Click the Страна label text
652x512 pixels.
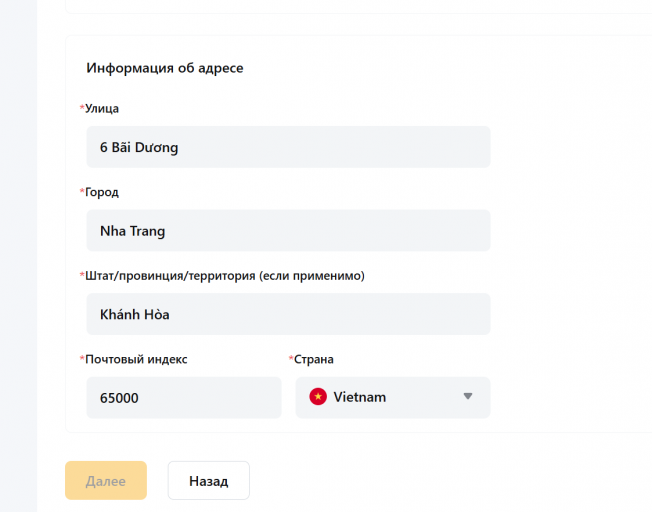(314, 359)
